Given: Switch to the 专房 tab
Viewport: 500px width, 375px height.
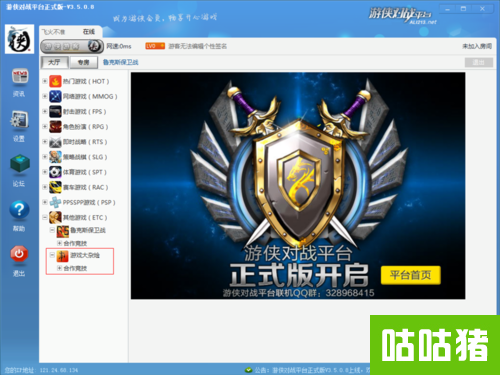Looking at the screenshot, I should click(x=83, y=62).
